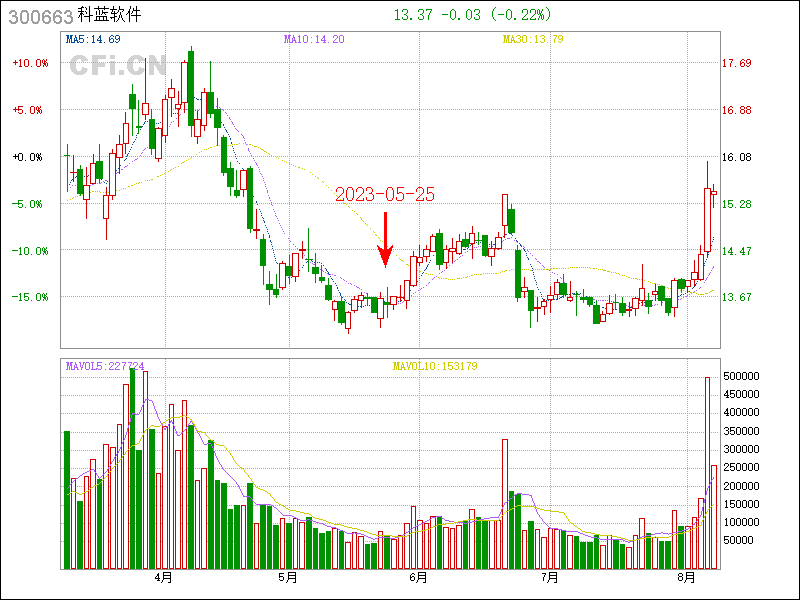Viewport: 800px width, 600px height.
Task: Click the 17.69 price axis label
Action: click(737, 63)
